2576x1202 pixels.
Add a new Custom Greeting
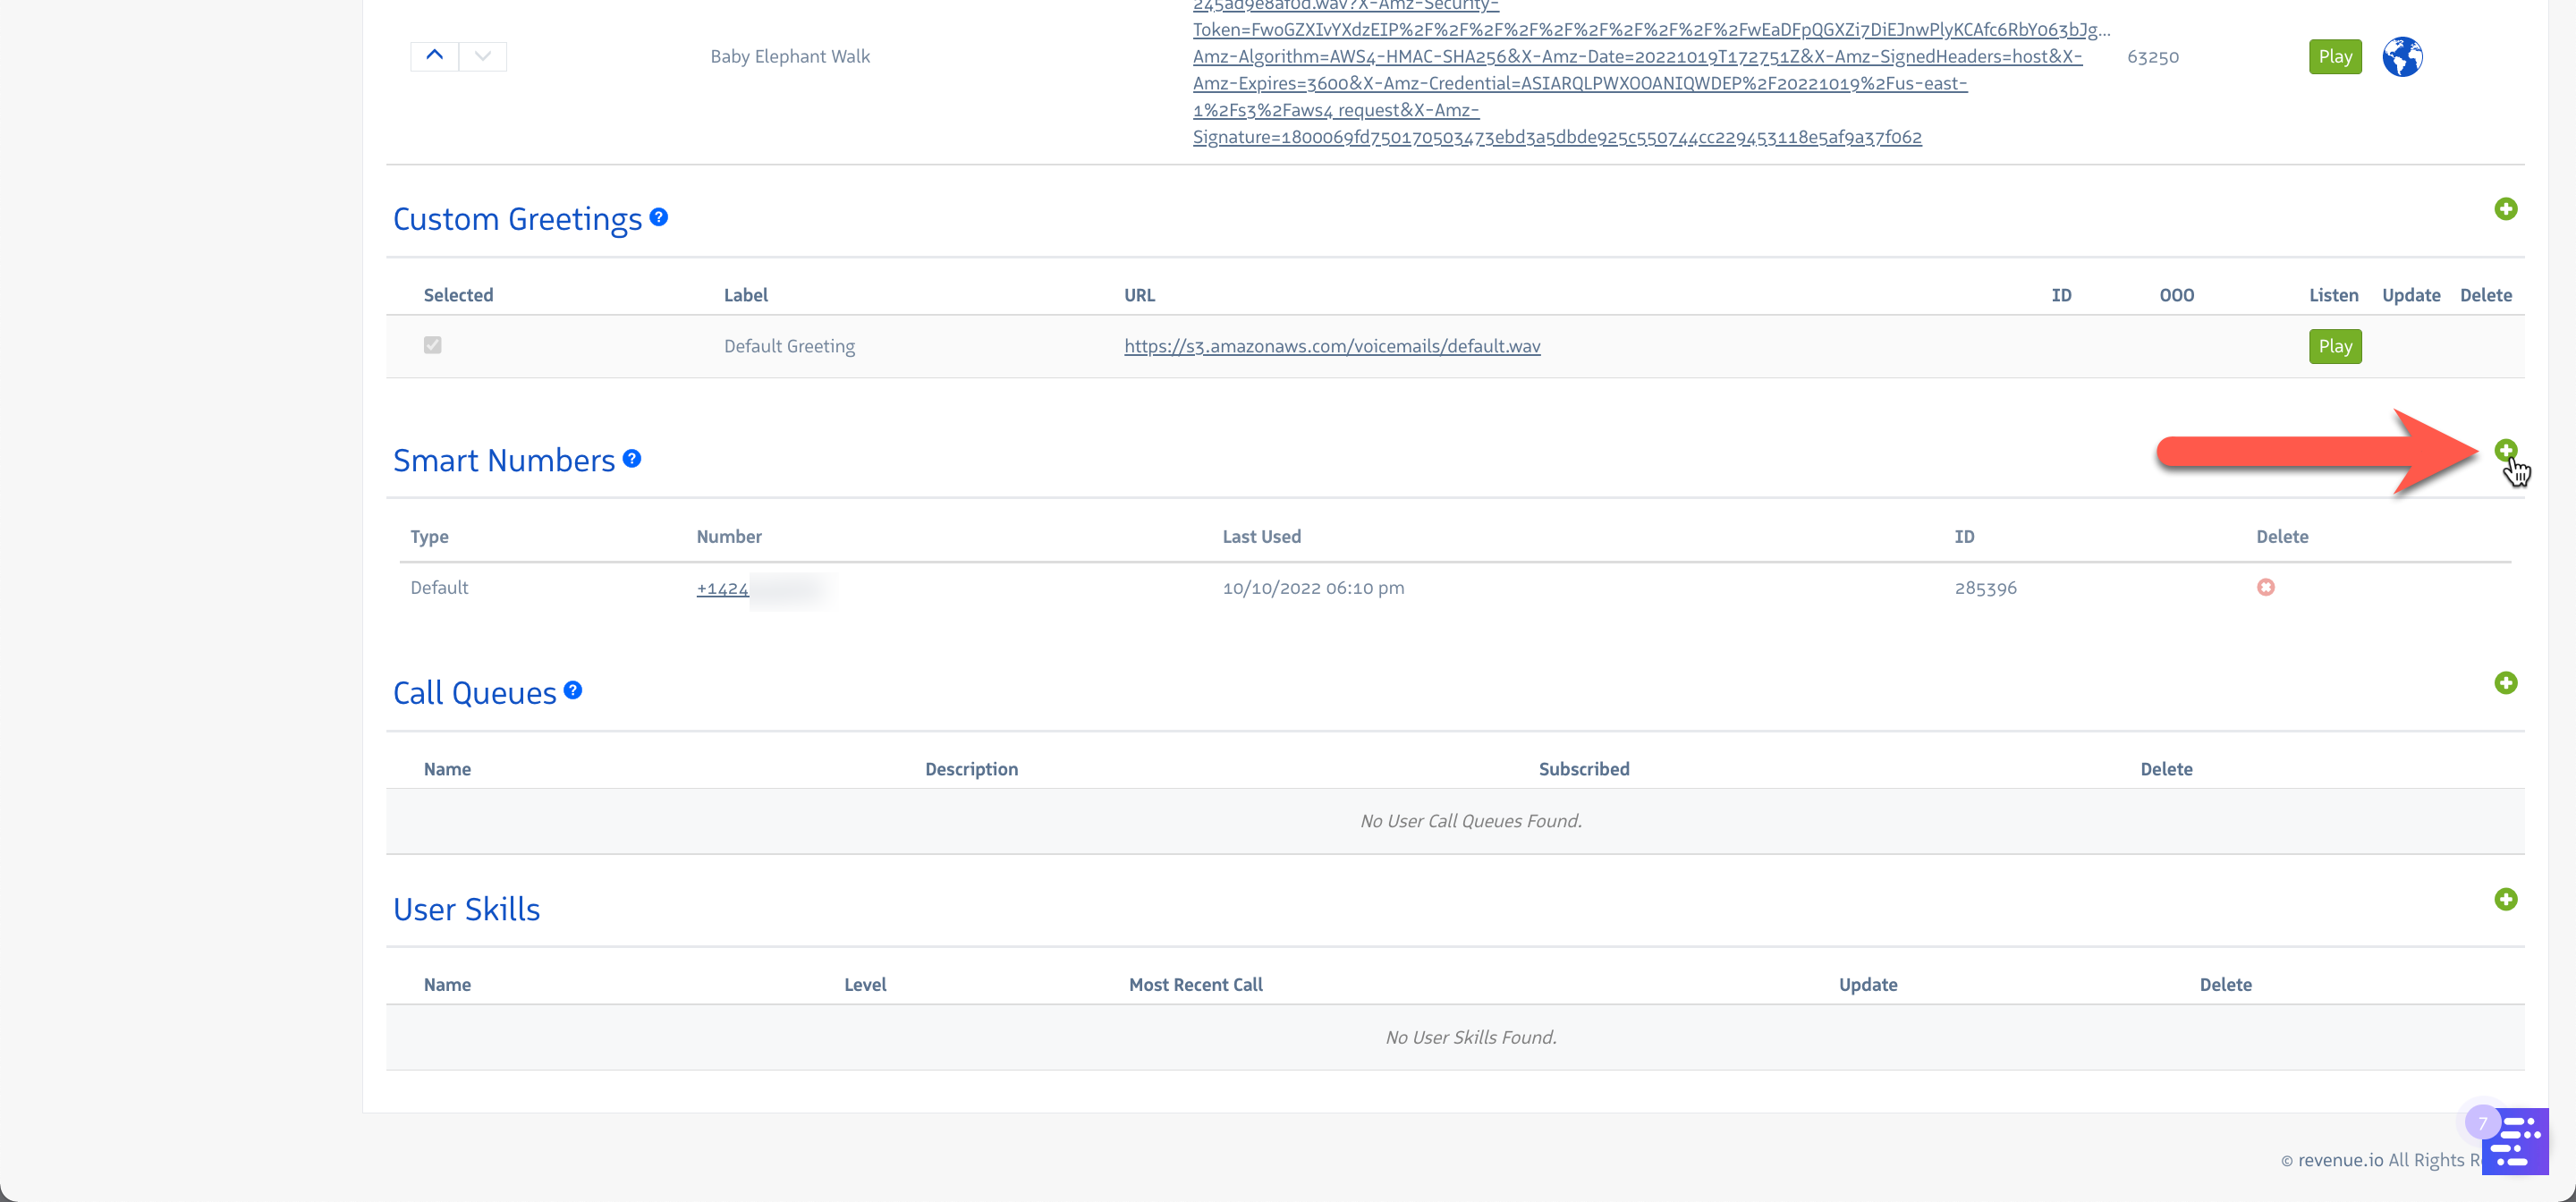(x=2505, y=209)
